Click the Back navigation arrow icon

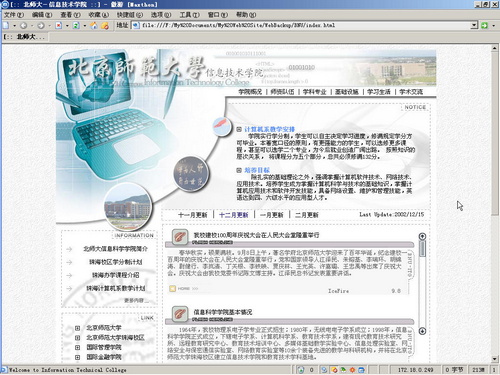[x=23, y=25]
